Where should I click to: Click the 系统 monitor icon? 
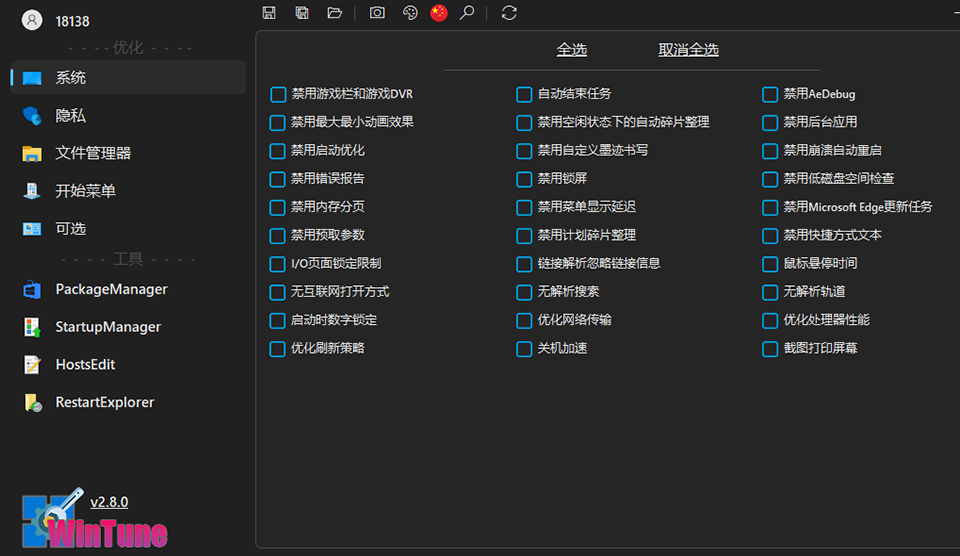pos(32,78)
